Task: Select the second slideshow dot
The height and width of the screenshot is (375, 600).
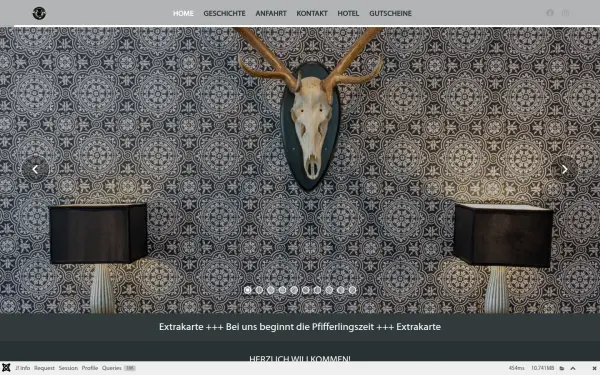Action: [x=259, y=290]
